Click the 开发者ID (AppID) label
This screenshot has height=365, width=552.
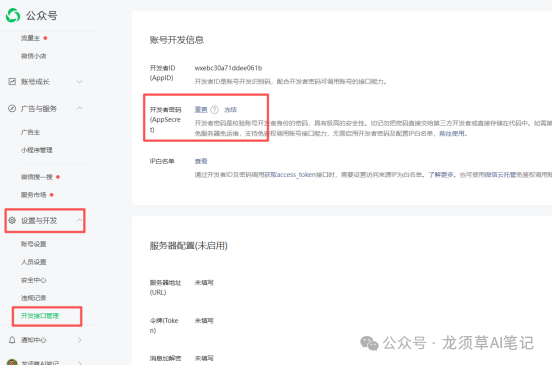tap(163, 73)
